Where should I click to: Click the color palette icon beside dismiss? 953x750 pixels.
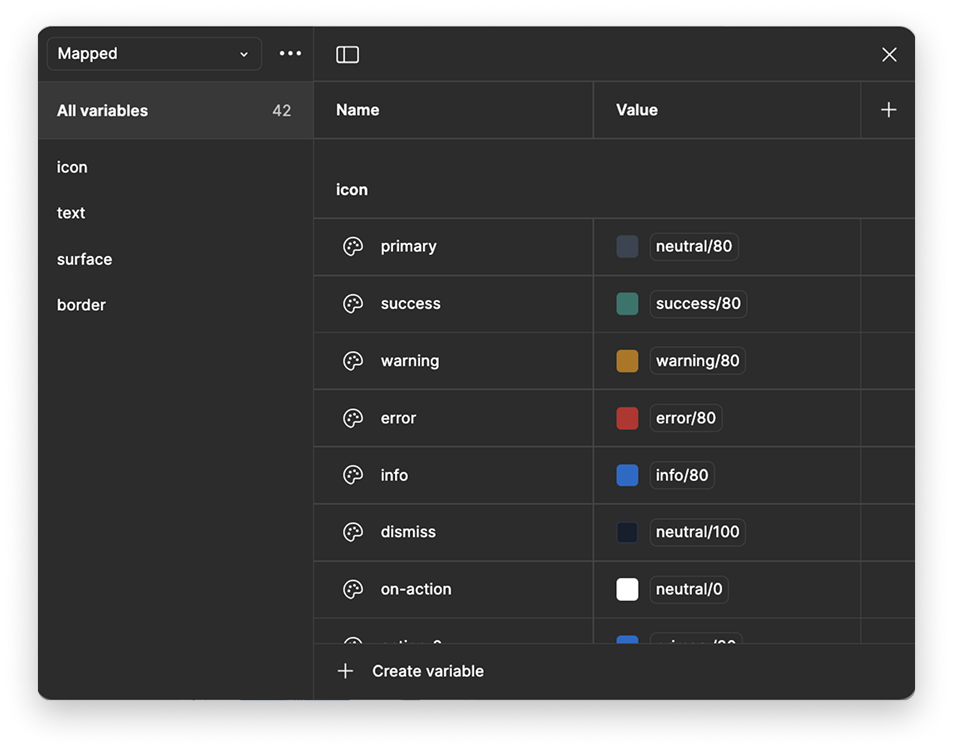[x=353, y=532]
